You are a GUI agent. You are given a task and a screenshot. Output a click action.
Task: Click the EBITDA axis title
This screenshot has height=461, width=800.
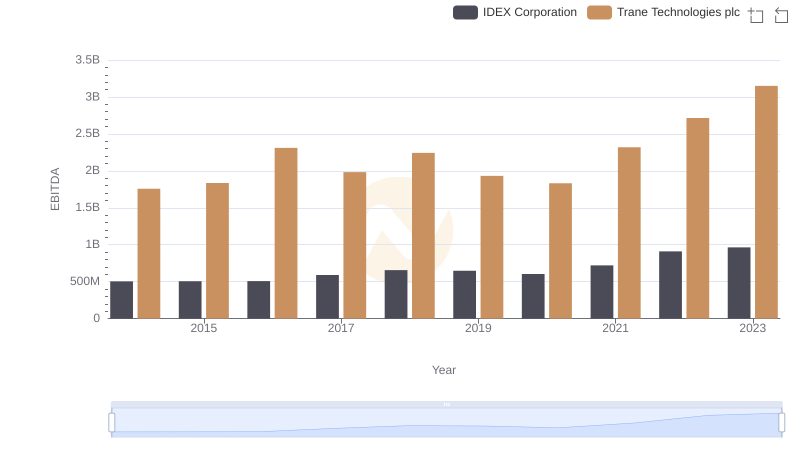[x=55, y=189]
